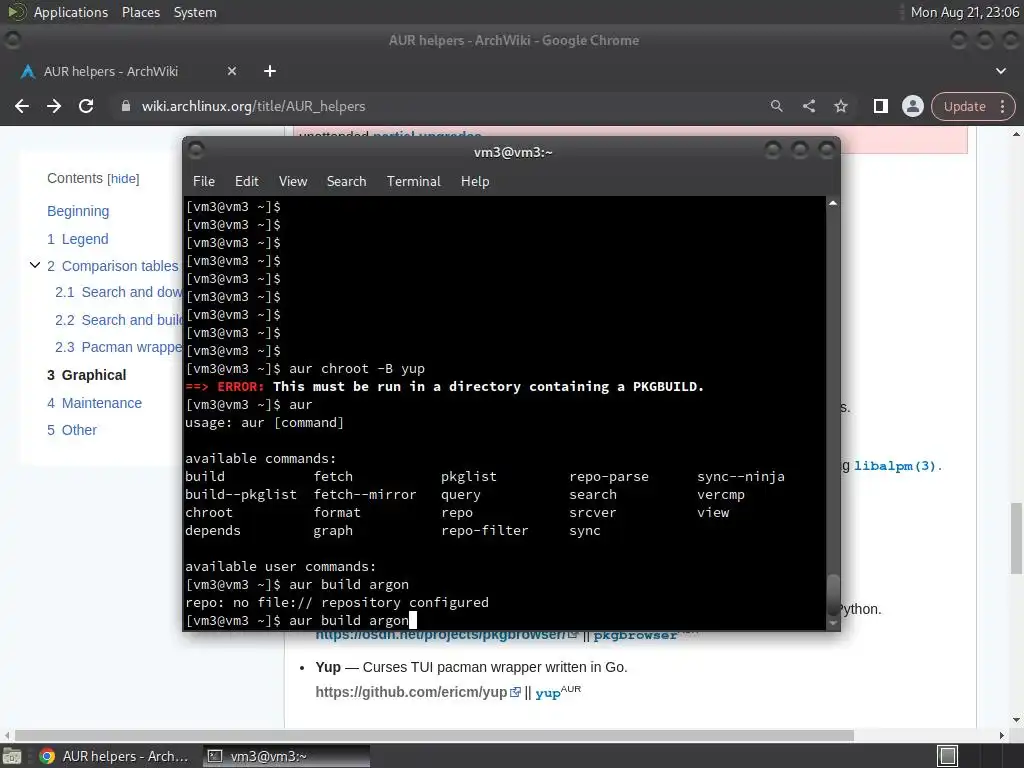Click the page horizontal scrollbar
The height and width of the screenshot is (768, 1024).
[x=434, y=735]
